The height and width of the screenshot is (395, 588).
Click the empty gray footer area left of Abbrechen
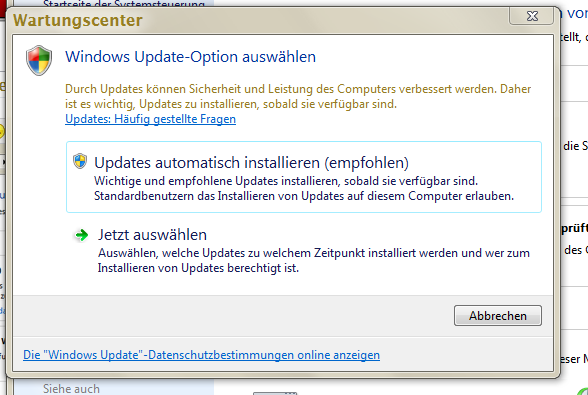tap(232, 315)
